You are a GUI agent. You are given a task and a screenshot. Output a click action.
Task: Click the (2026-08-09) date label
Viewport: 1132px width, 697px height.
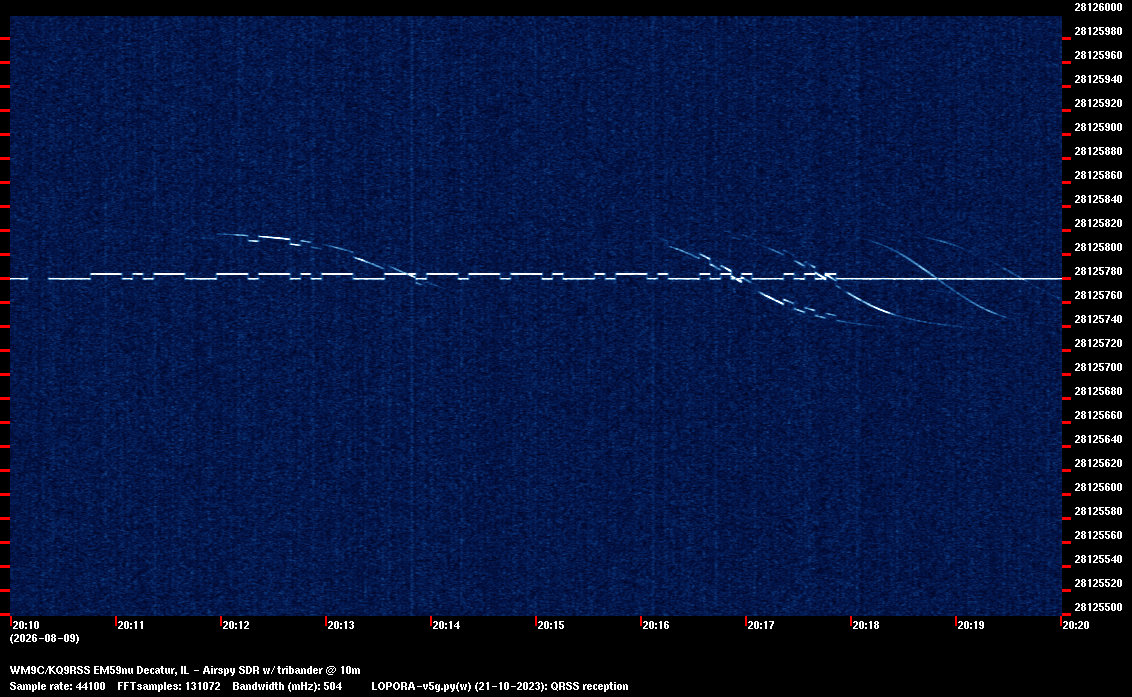pyautogui.click(x=44, y=638)
